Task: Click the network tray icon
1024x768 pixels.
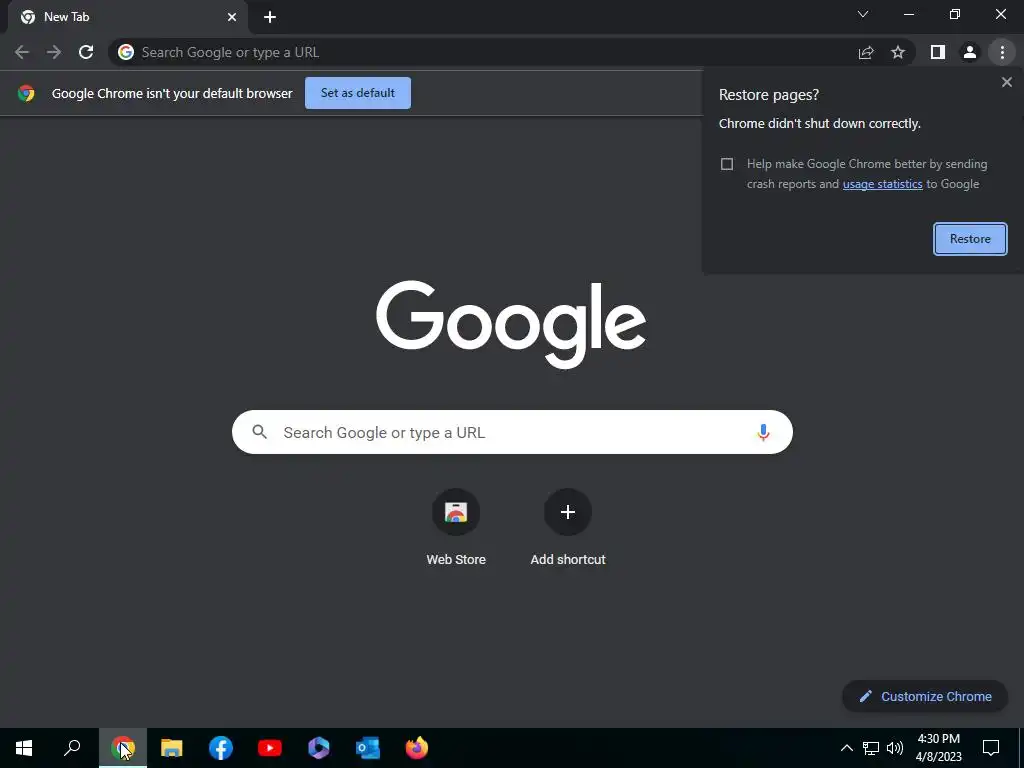Action: coord(871,748)
